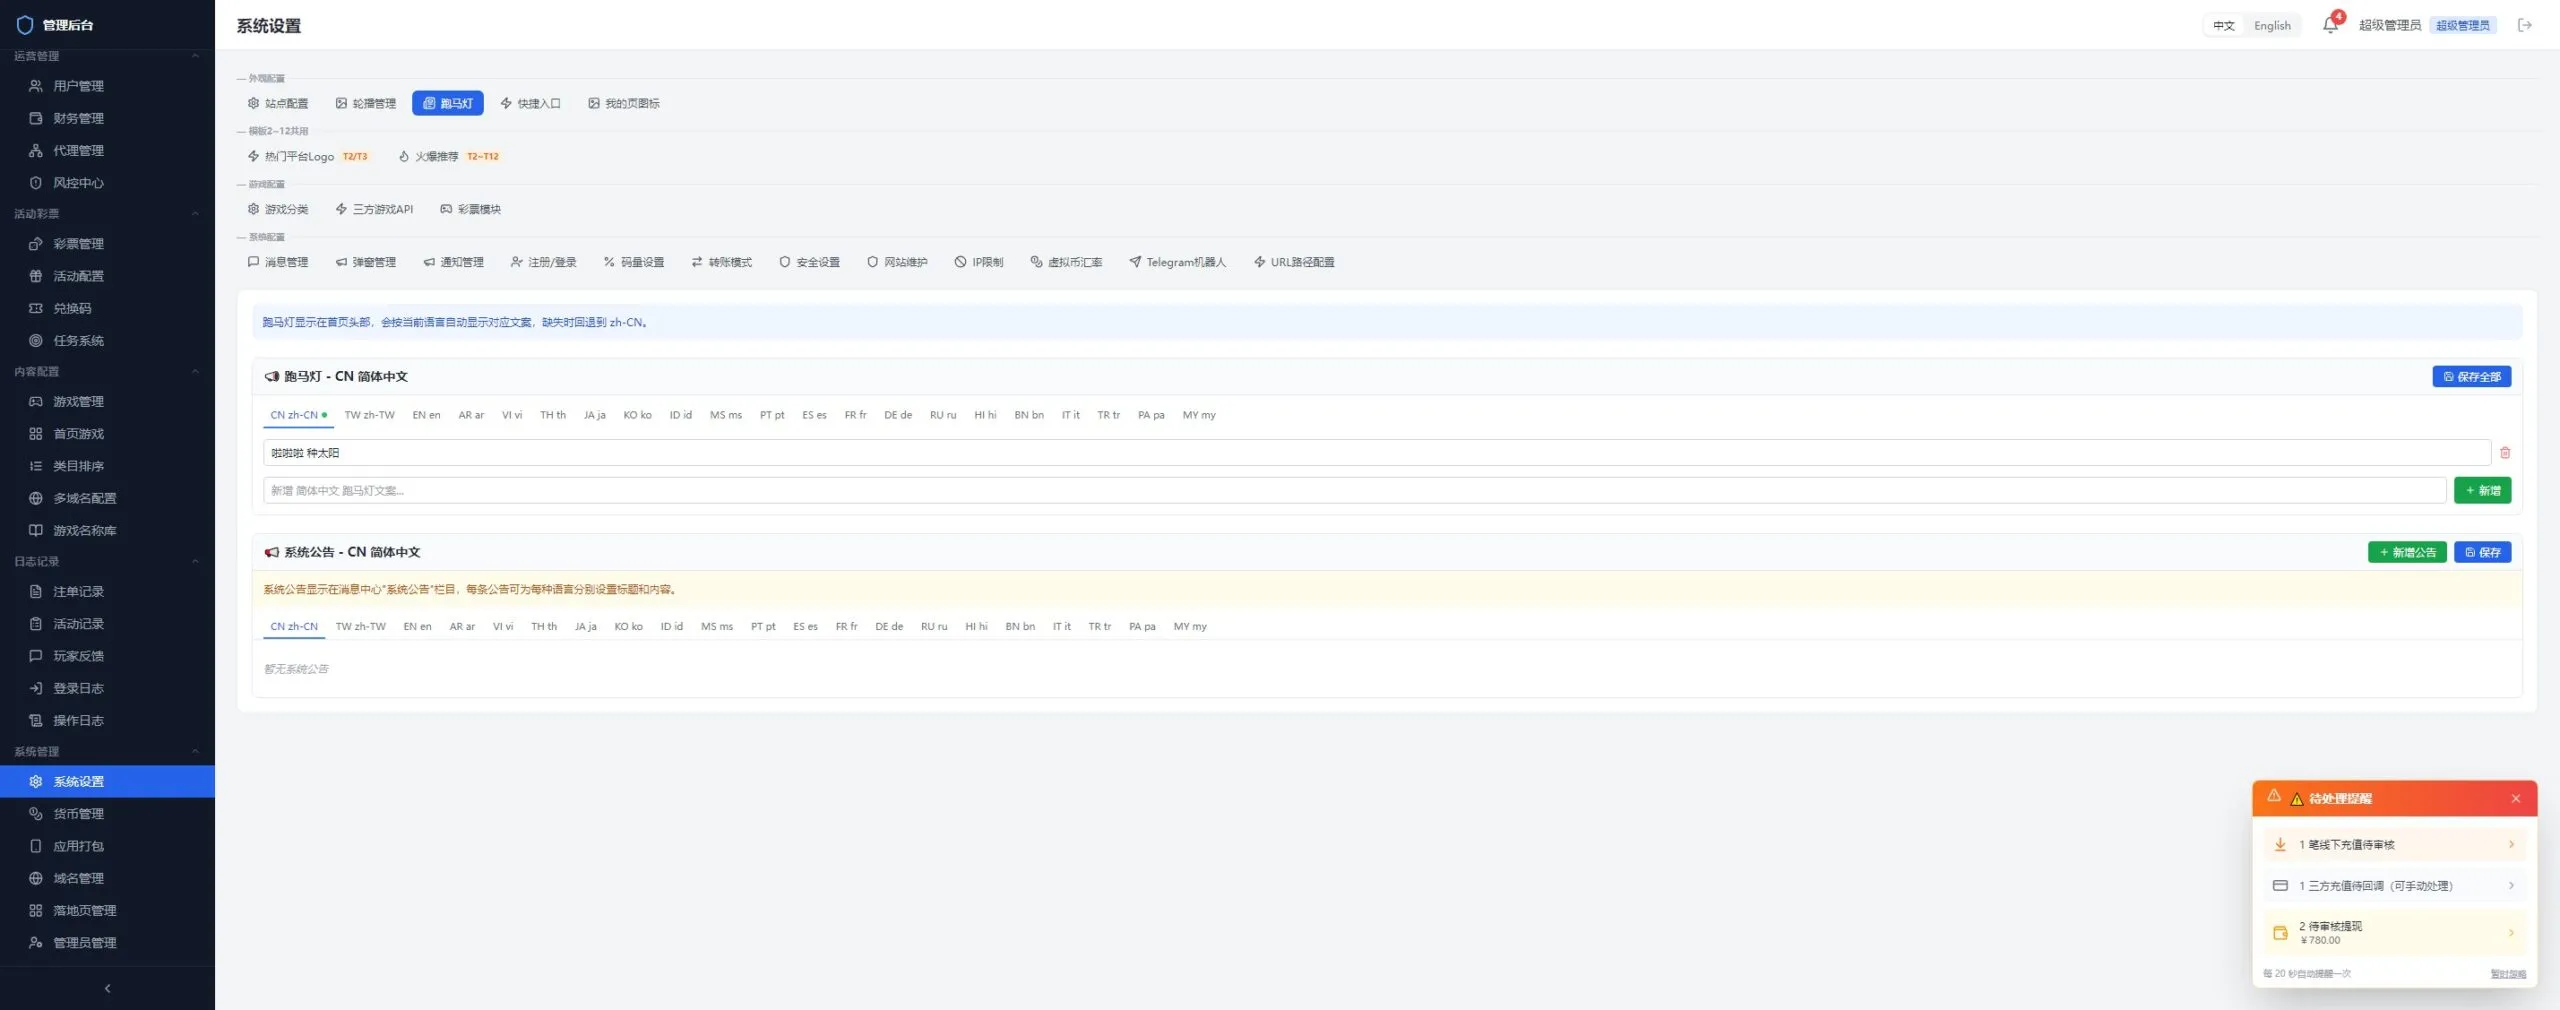Click the 任务系统 target icon in sidebar
This screenshot has width=2560, height=1010.
tap(36, 340)
